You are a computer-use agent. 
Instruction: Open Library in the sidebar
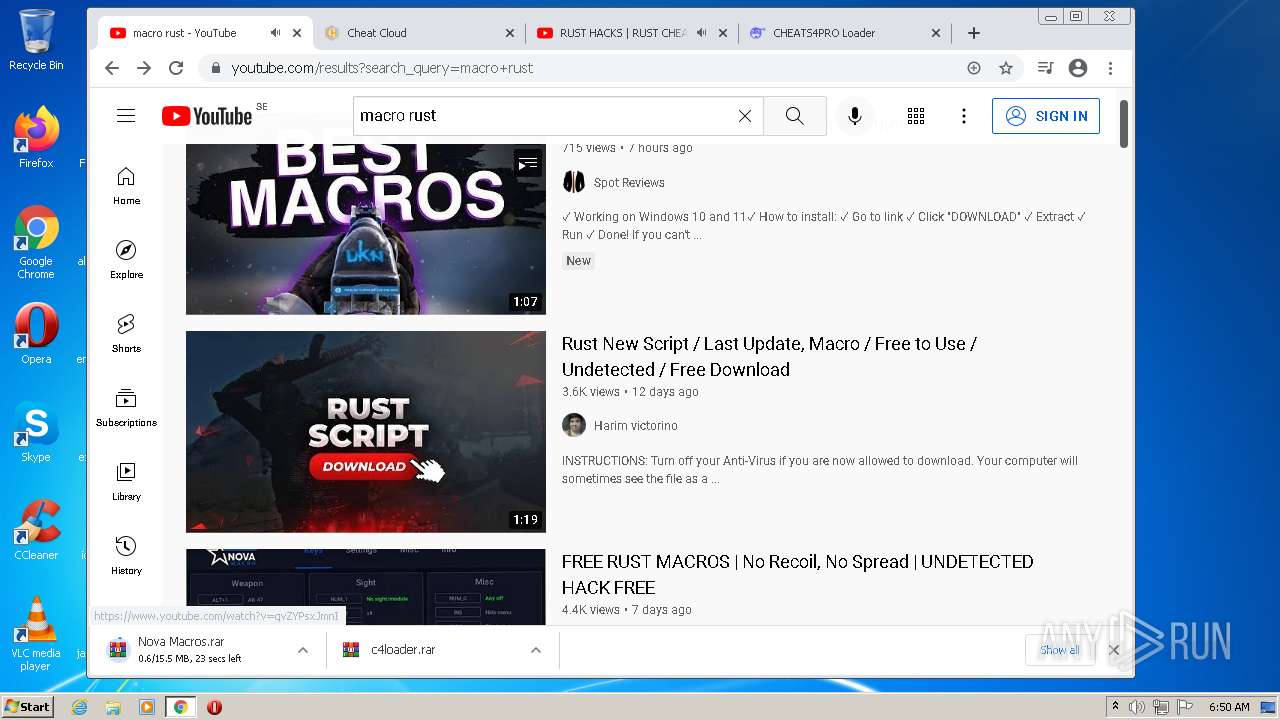point(126,482)
